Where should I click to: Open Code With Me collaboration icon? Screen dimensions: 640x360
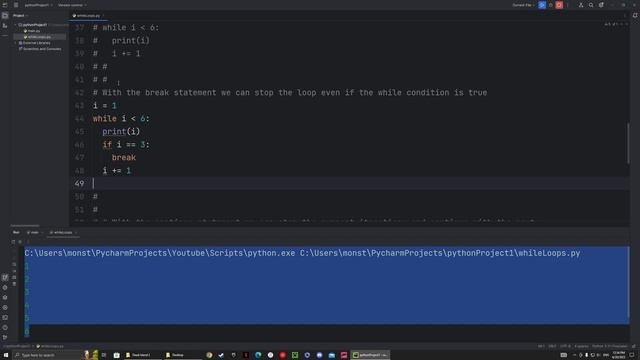[580, 5]
